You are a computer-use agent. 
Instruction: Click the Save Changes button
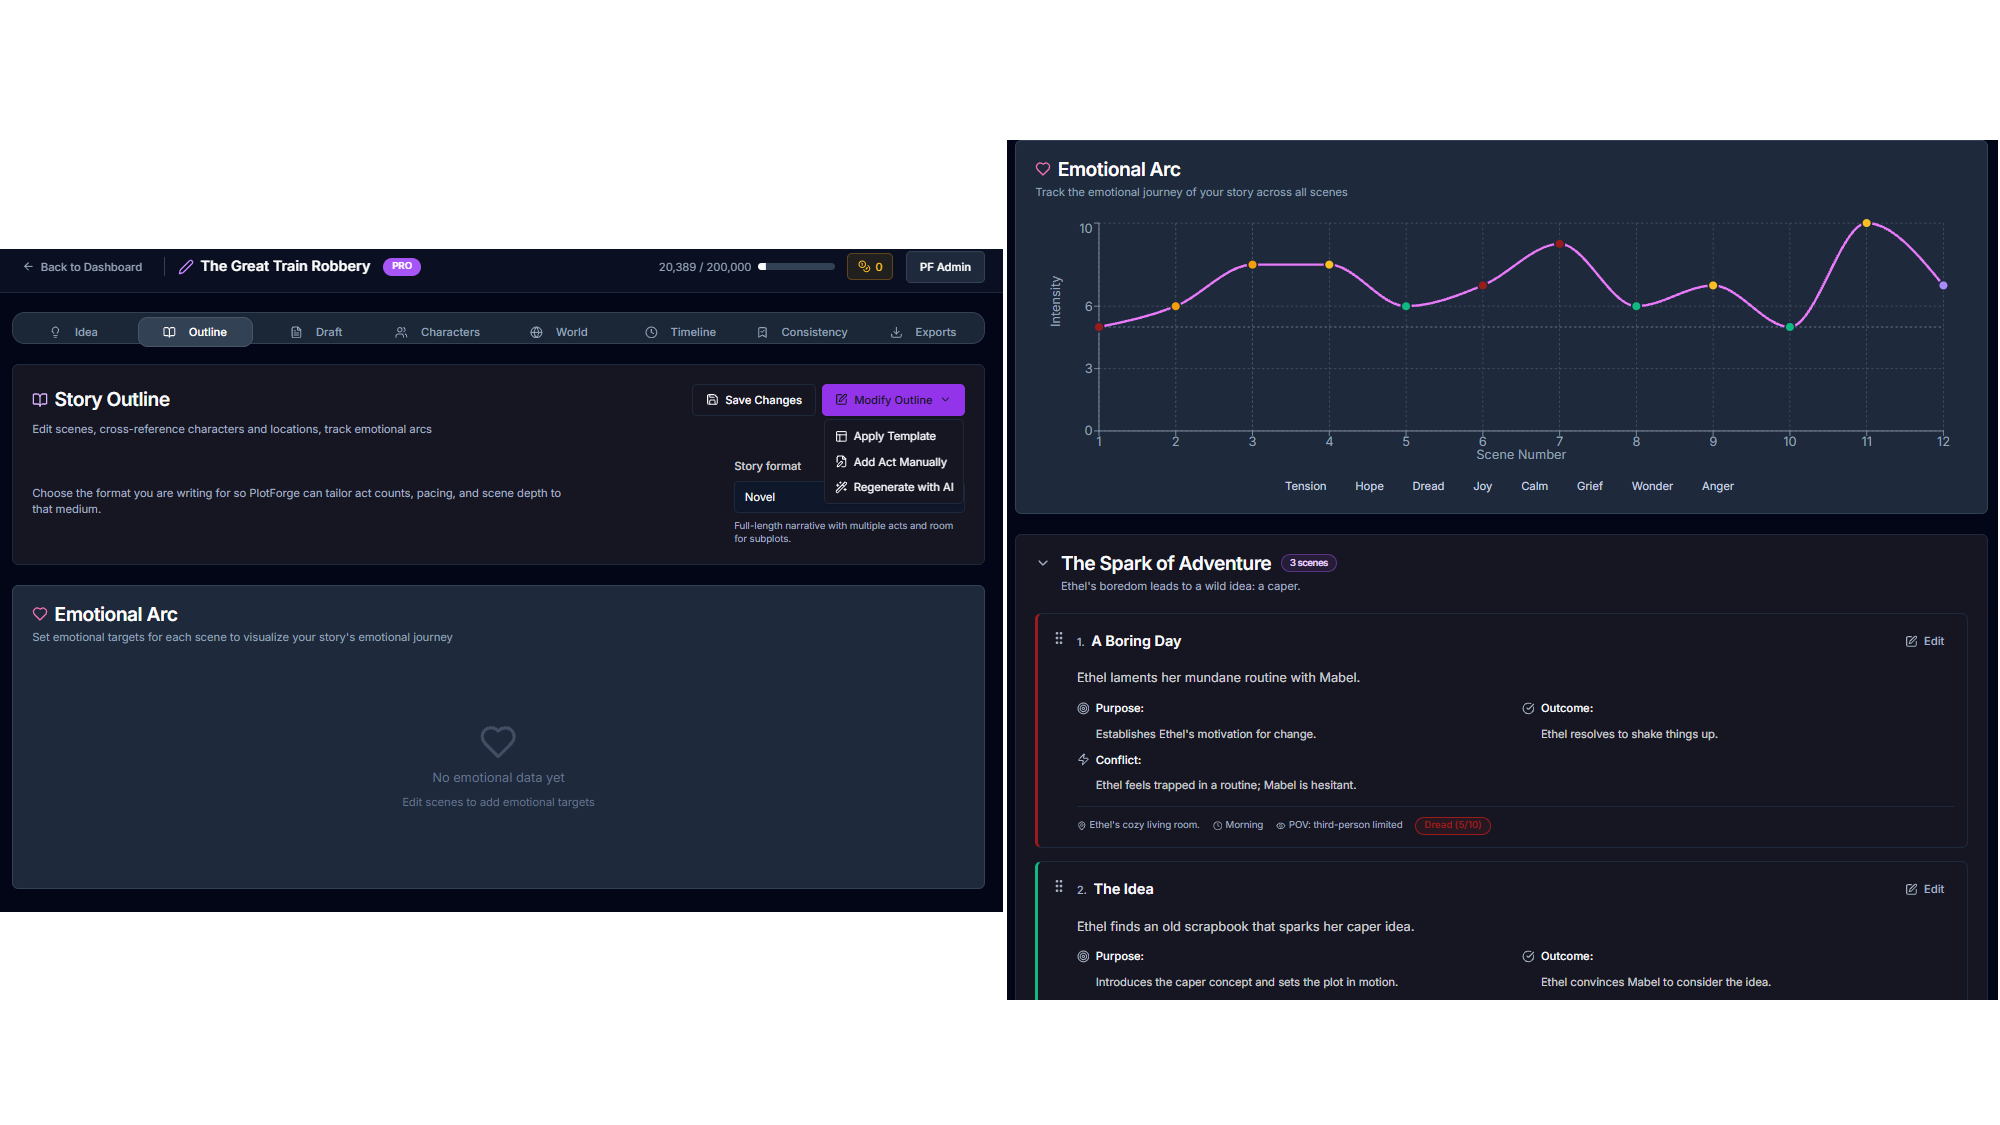click(753, 399)
